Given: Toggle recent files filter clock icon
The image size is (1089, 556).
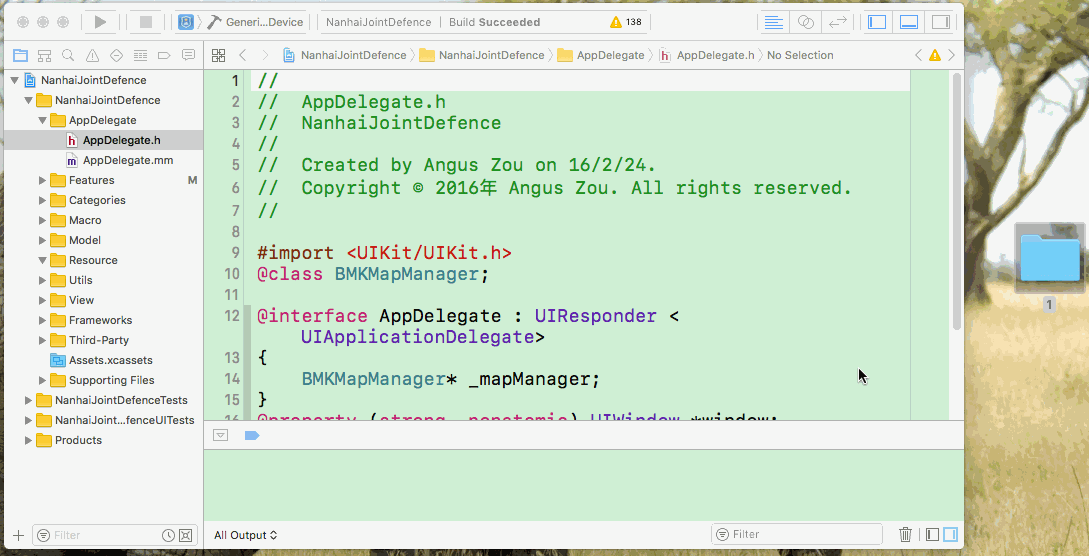Looking at the screenshot, I should tap(168, 535).
